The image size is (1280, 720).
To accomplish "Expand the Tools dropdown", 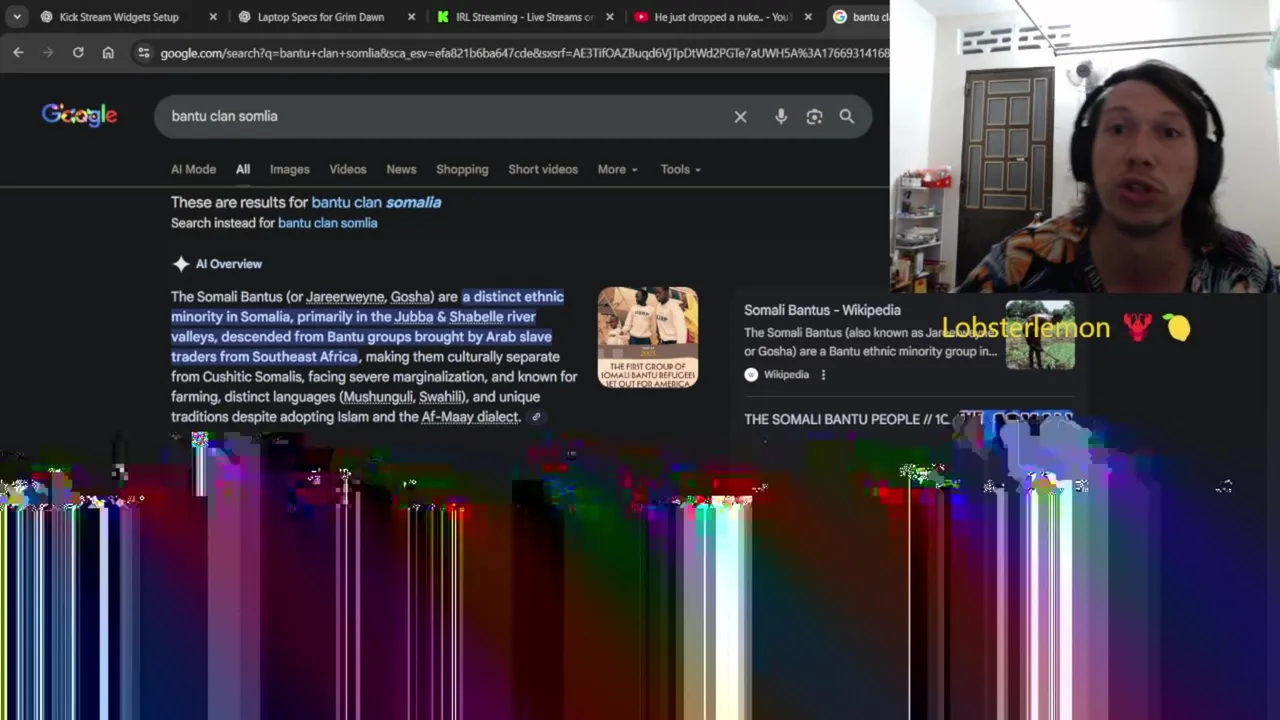I will 680,169.
